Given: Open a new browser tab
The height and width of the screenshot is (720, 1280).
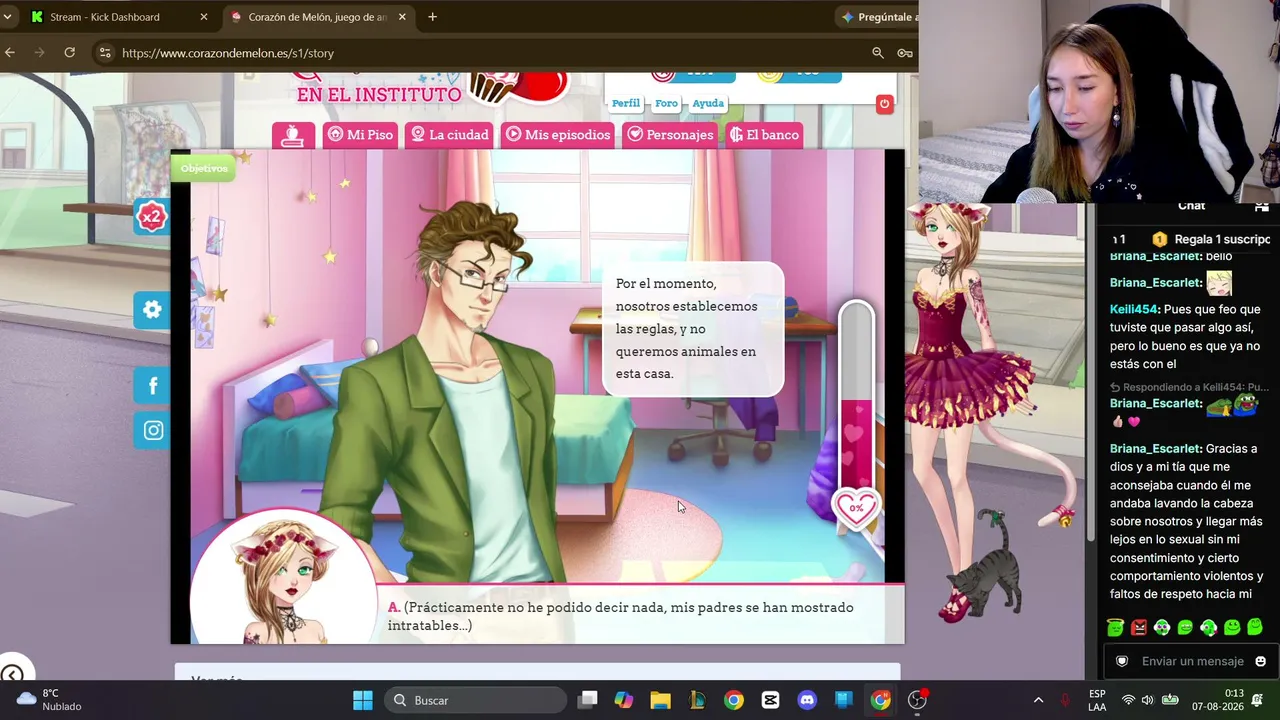Looking at the screenshot, I should [432, 17].
